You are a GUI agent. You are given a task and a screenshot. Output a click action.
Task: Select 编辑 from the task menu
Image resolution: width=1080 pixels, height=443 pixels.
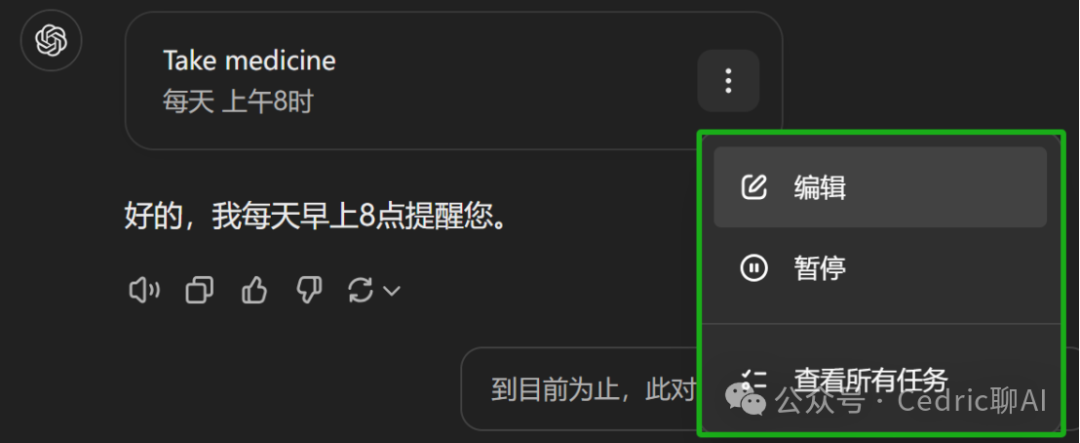(x=880, y=187)
